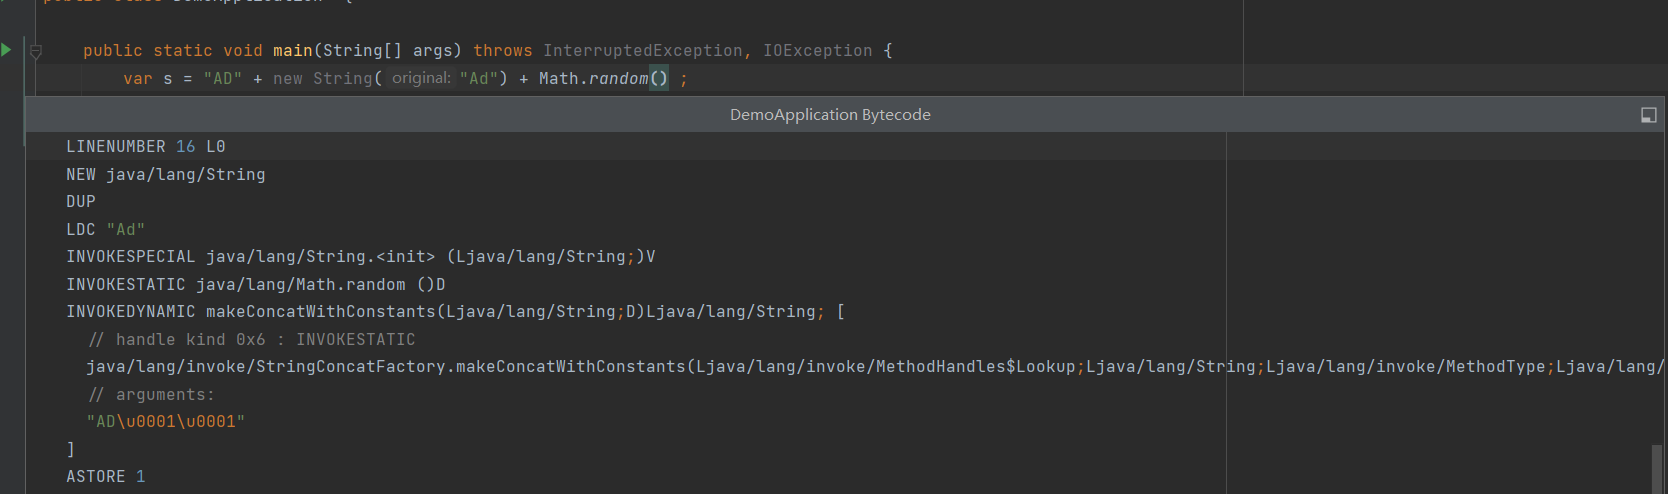
Task: Click the DUP bytecode instruction
Action: (81, 202)
